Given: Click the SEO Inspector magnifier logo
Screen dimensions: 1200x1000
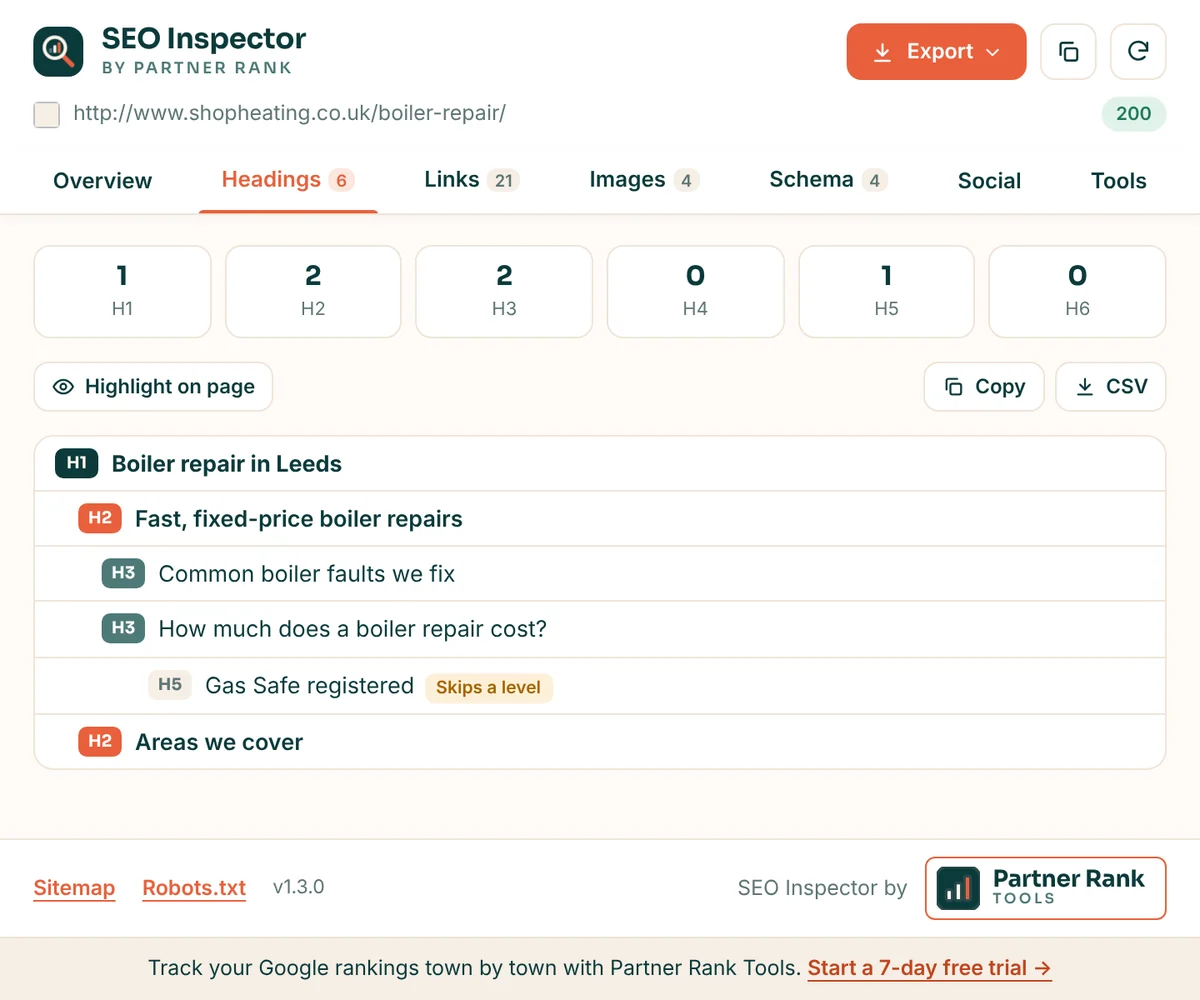Looking at the screenshot, I should click(x=58, y=51).
